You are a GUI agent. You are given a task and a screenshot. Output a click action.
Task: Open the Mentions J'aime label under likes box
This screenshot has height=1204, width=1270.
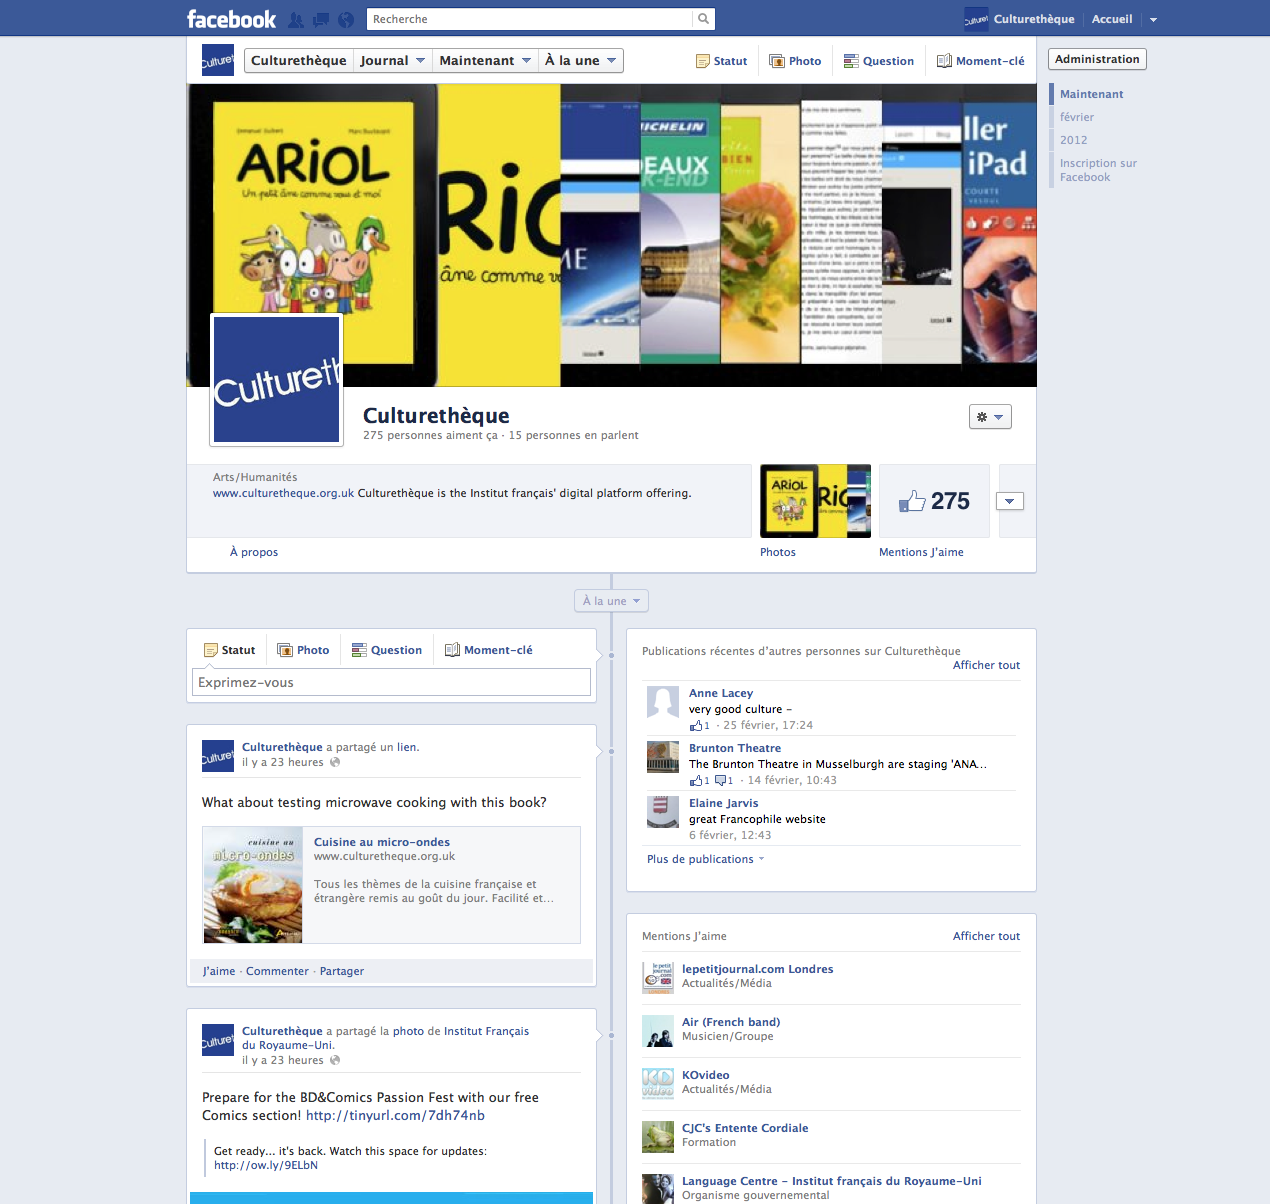point(921,552)
